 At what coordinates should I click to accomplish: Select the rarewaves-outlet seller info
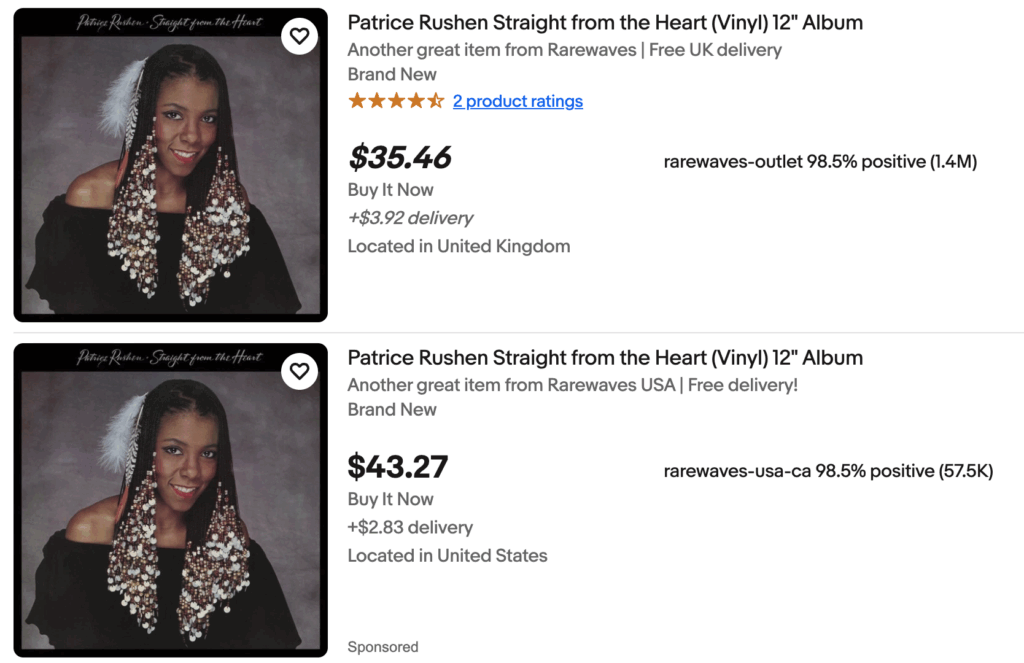820,161
